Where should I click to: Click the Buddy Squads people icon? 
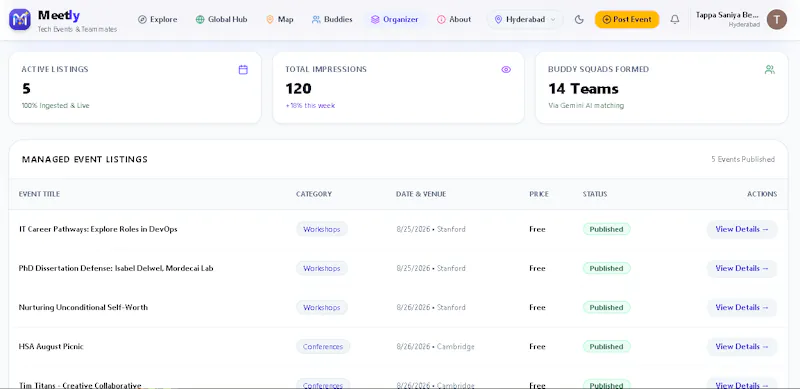click(x=770, y=69)
